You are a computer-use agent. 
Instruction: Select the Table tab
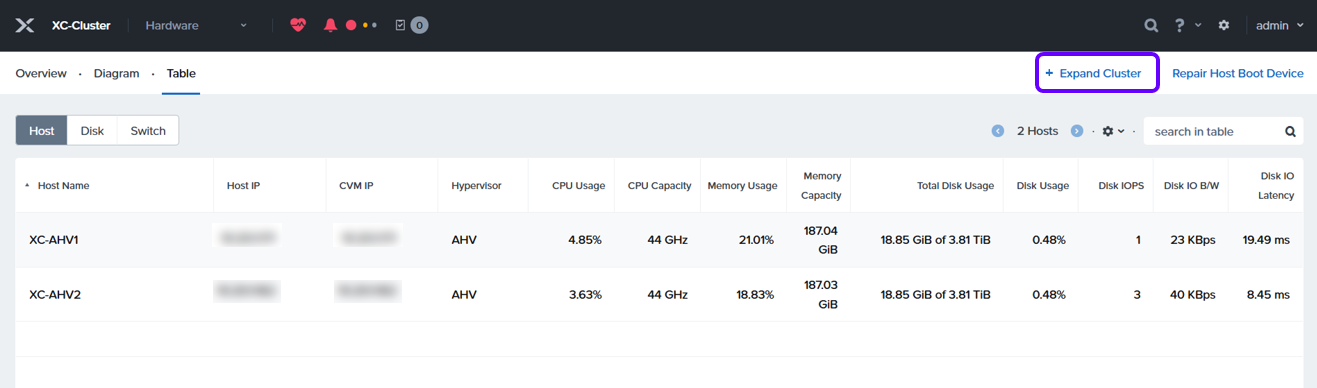pos(181,73)
